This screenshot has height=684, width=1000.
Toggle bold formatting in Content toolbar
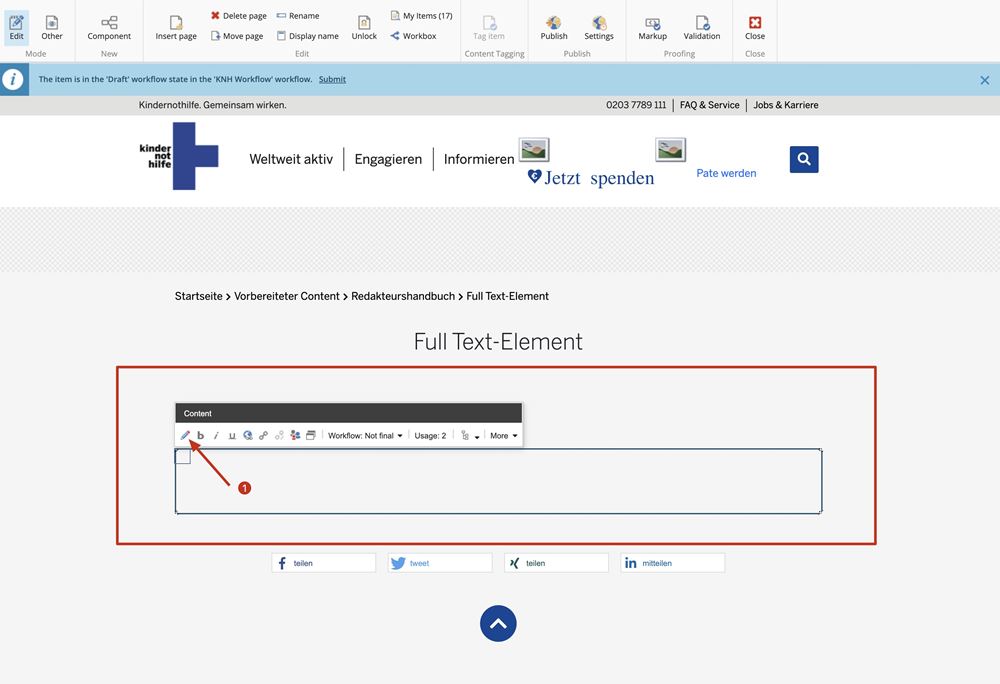click(200, 436)
